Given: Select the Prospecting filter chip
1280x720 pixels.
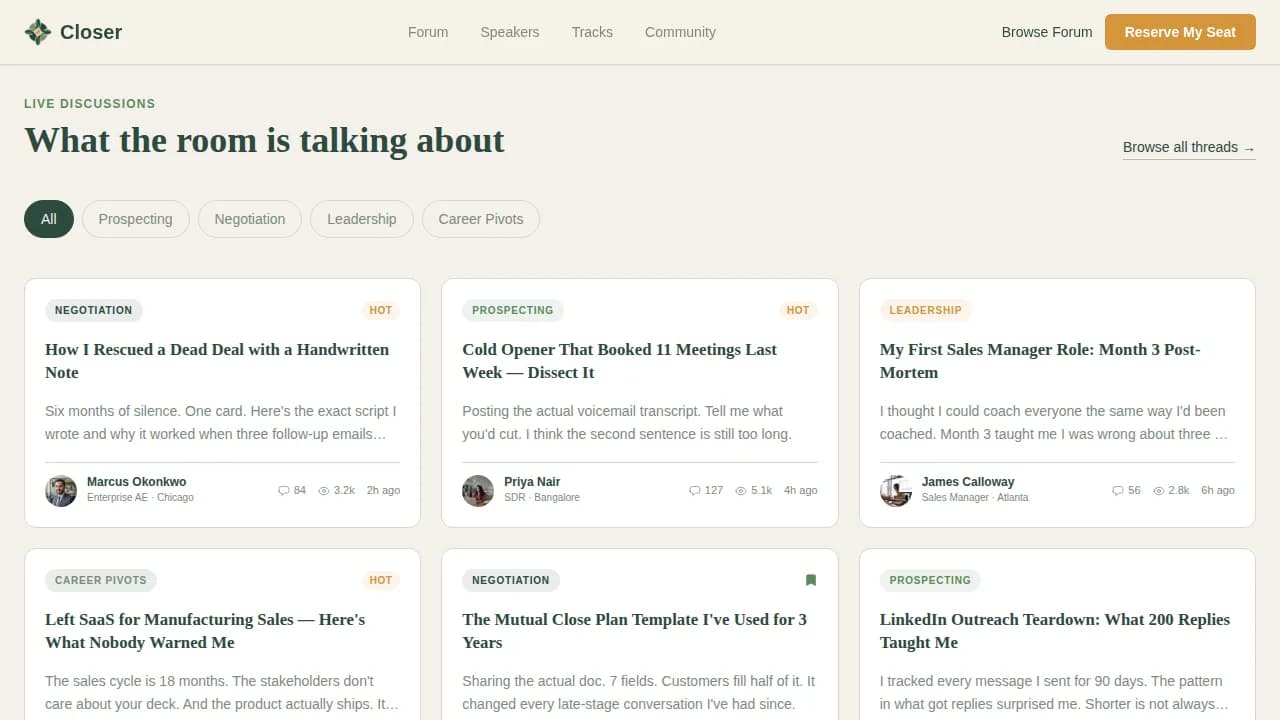Looking at the screenshot, I should click(135, 218).
